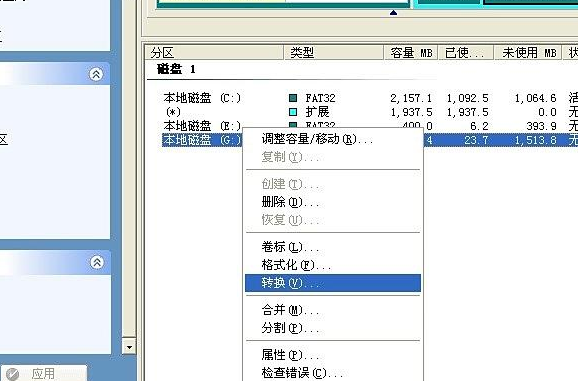Sort the list by the 分区 column header
This screenshot has width=578, height=381.
pos(214,53)
